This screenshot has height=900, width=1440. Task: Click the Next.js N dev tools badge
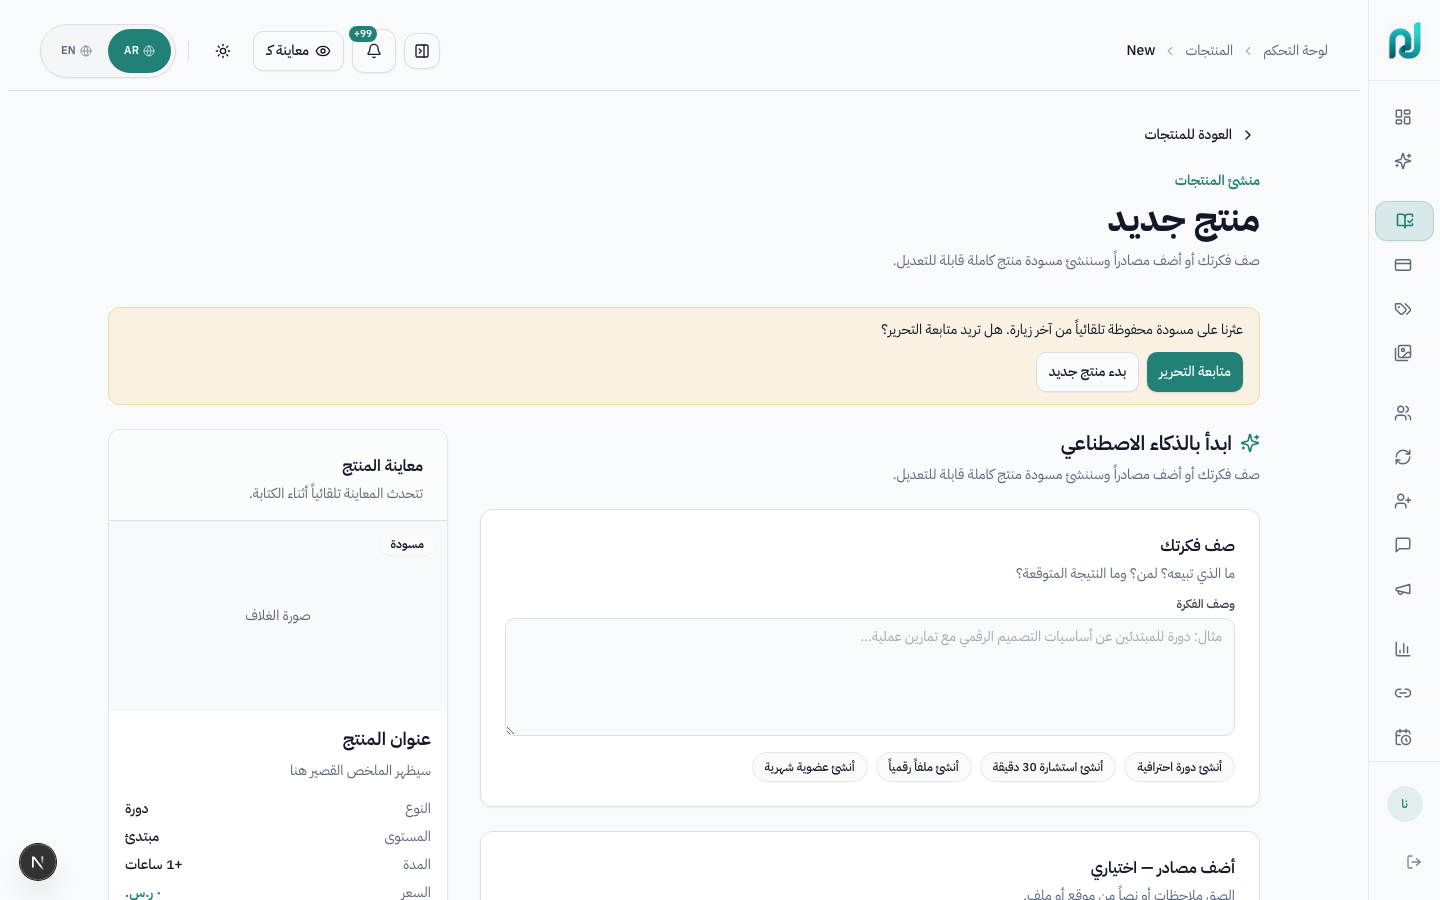(x=38, y=862)
